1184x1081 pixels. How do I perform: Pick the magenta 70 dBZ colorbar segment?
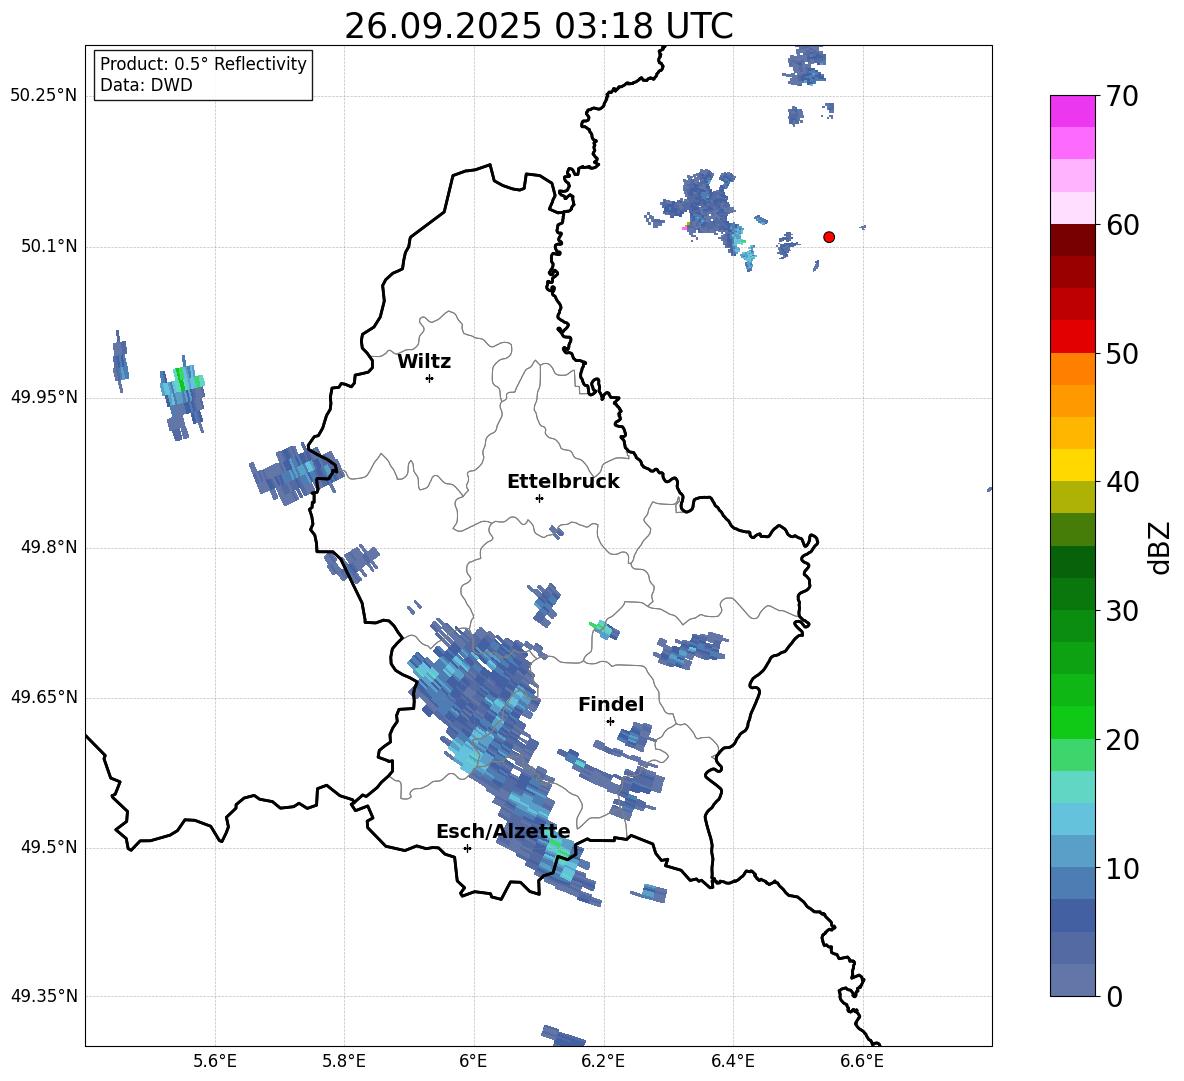click(x=1072, y=111)
